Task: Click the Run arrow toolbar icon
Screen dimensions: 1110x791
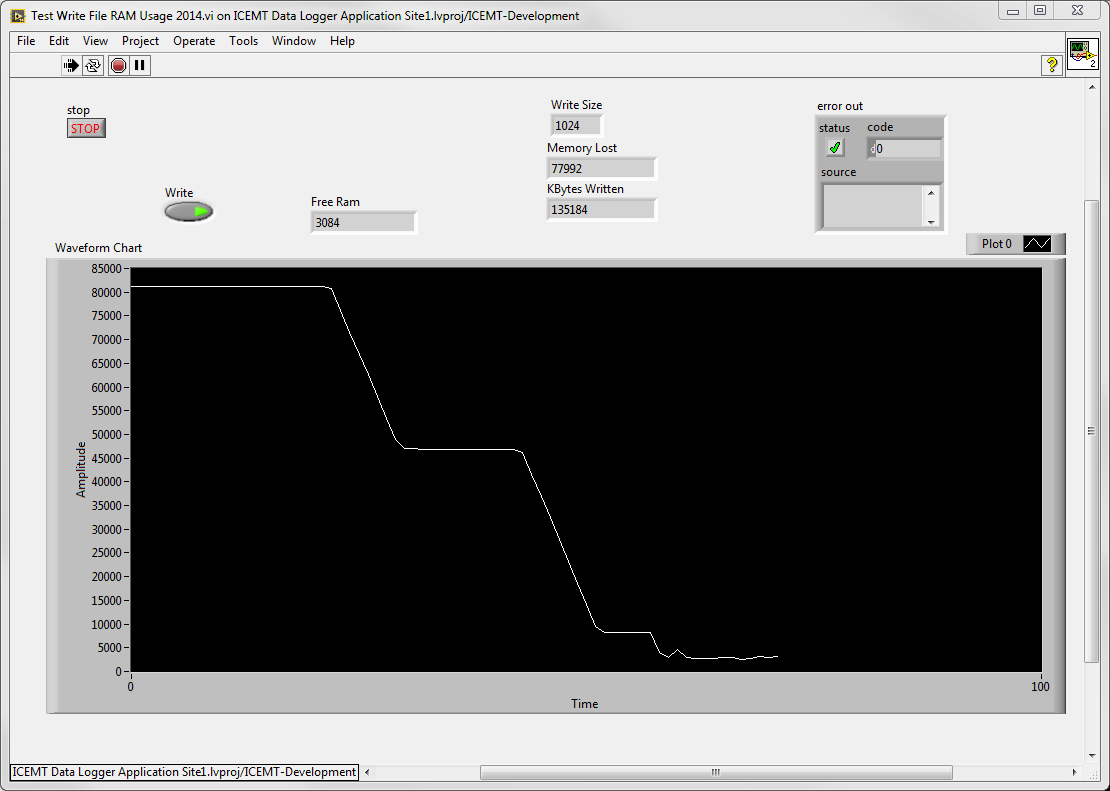Action: 71,66
